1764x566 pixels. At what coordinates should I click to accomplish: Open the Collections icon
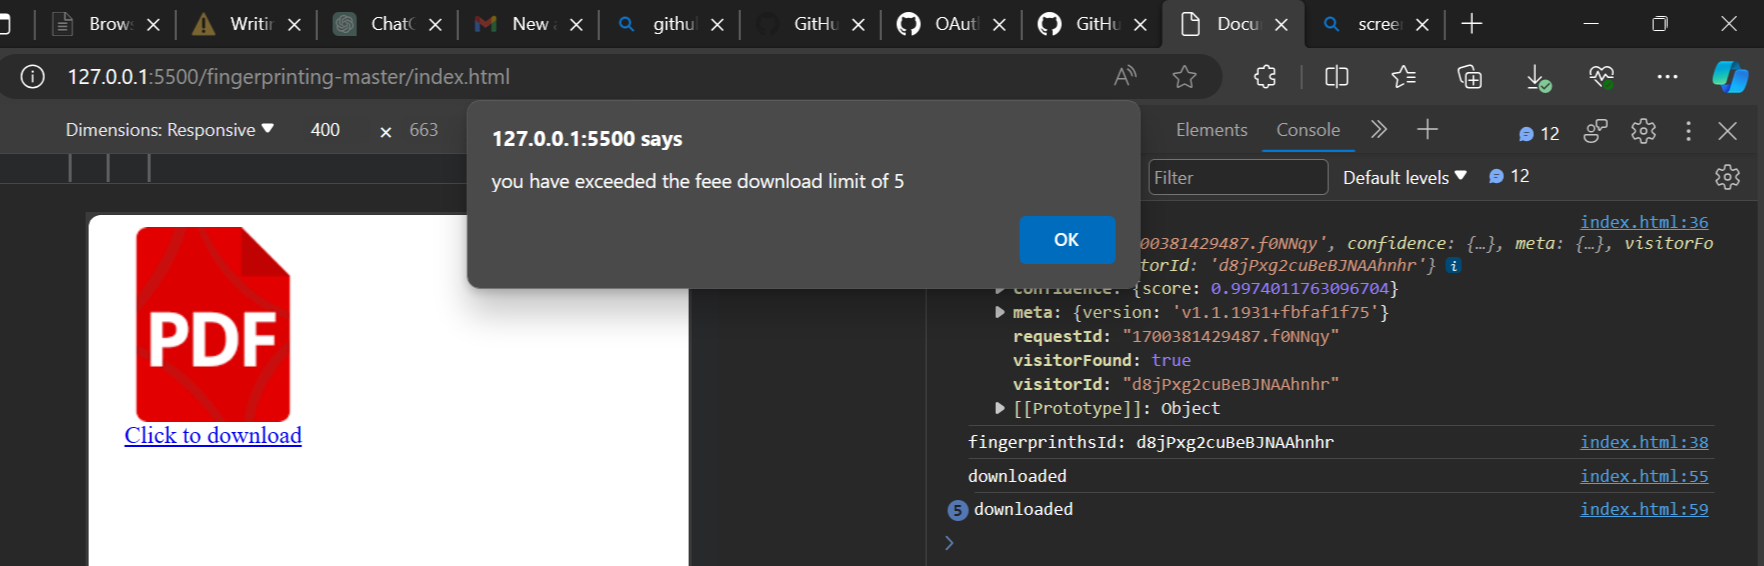tap(1469, 77)
